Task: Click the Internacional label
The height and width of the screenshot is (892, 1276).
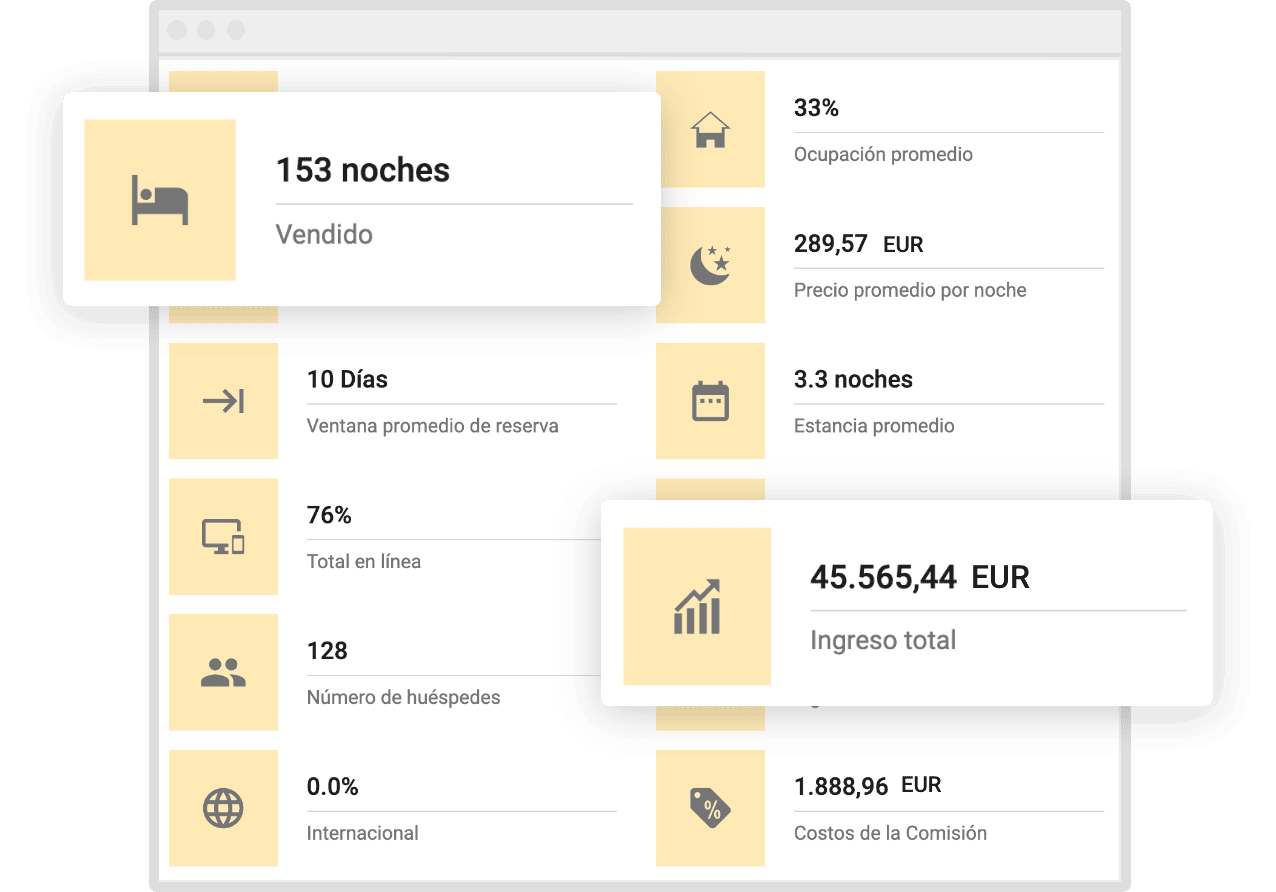Action: (x=362, y=833)
